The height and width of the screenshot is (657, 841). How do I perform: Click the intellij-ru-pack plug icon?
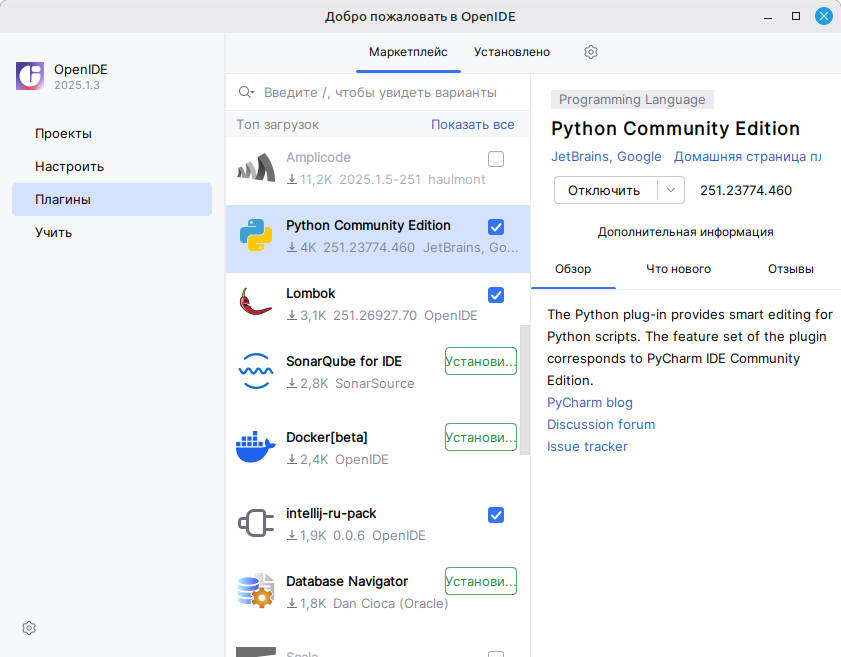tap(256, 523)
